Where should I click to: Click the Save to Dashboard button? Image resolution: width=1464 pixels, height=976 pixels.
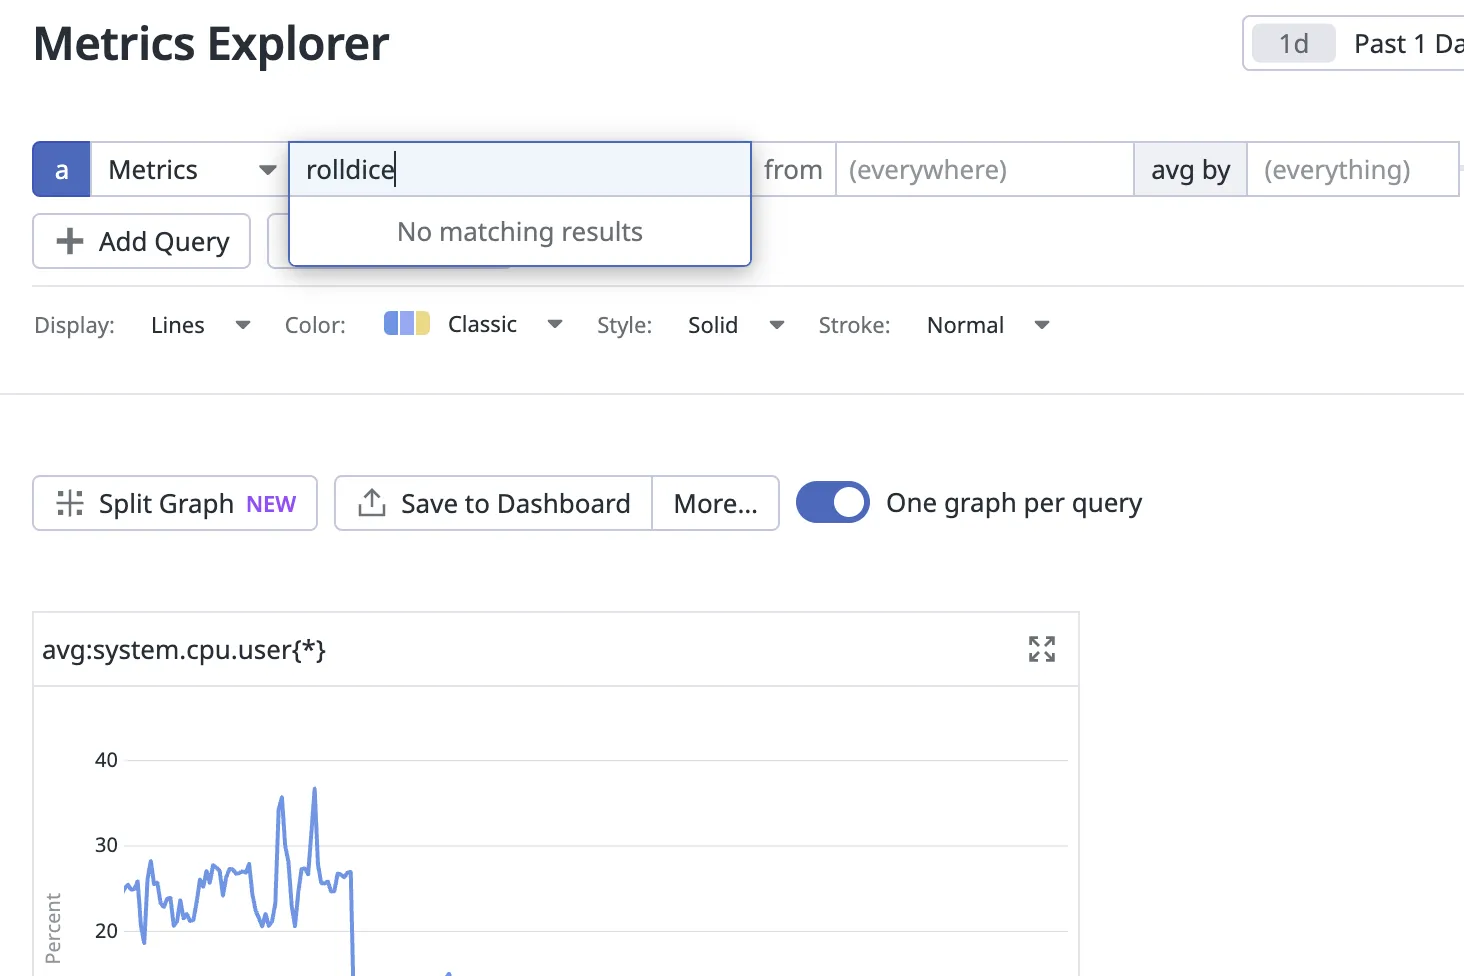493,503
